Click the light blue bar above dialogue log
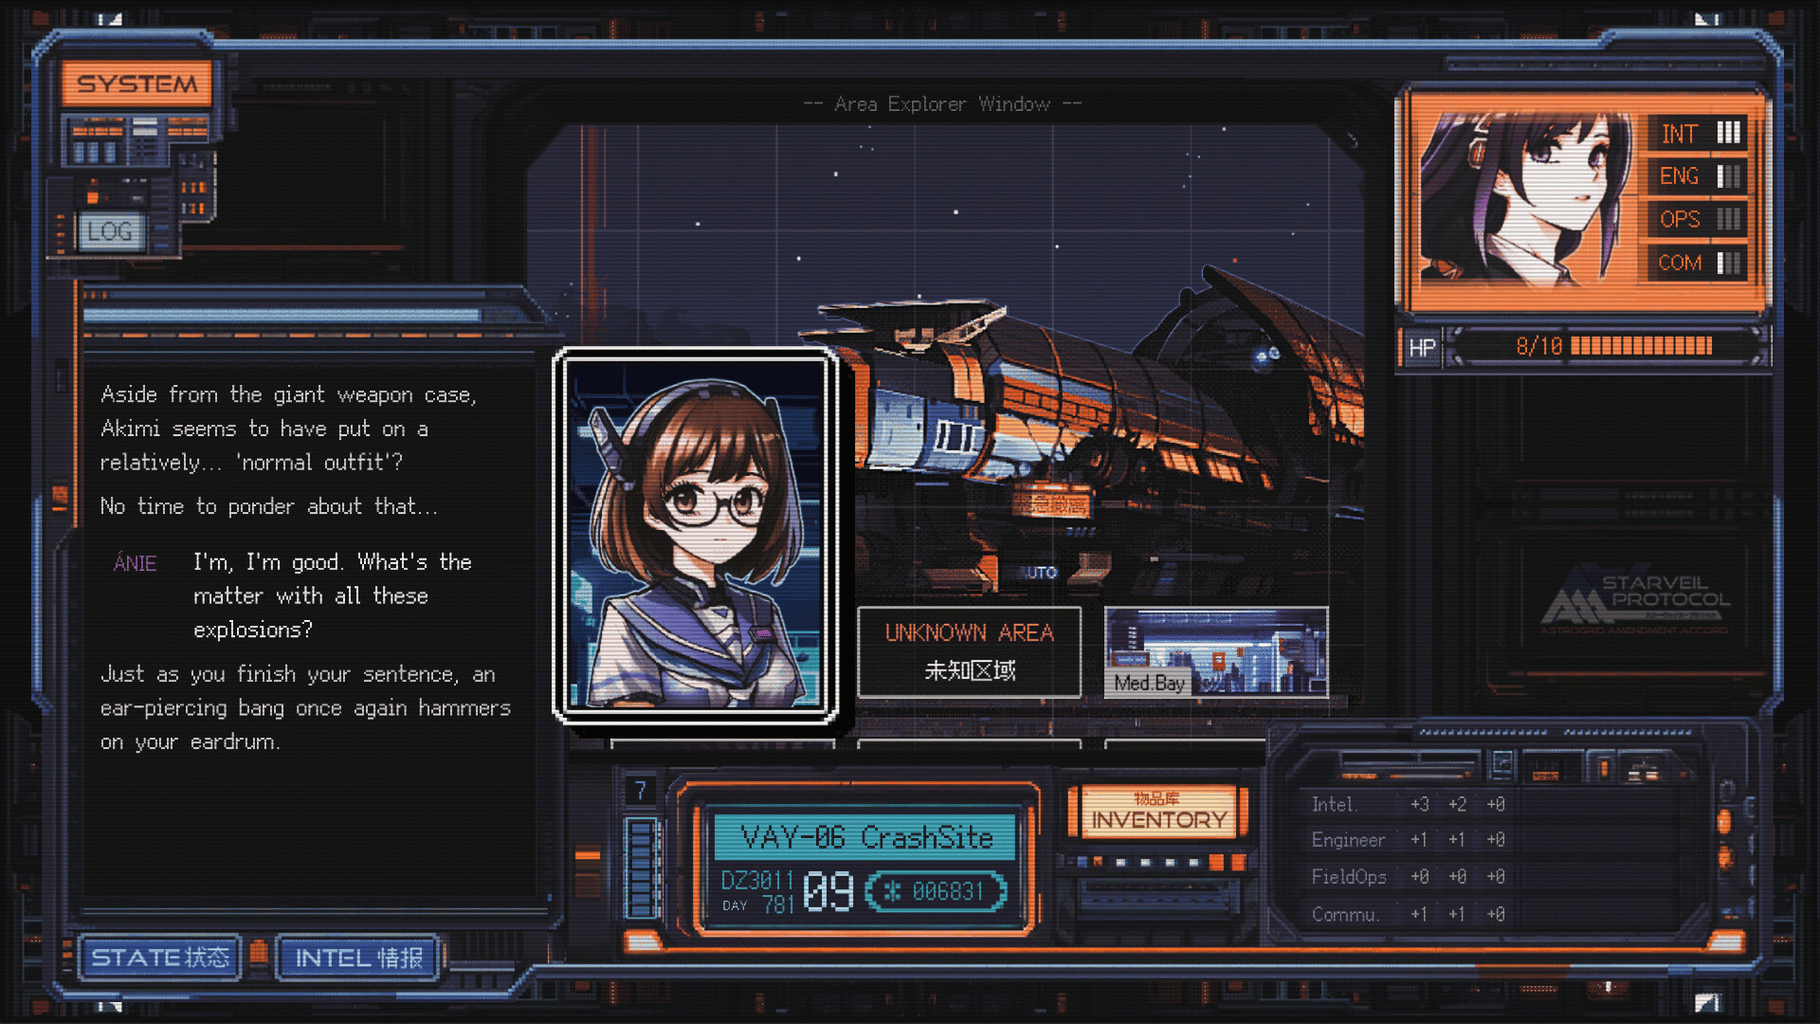Screen dimensions: 1820x1024 (283, 314)
